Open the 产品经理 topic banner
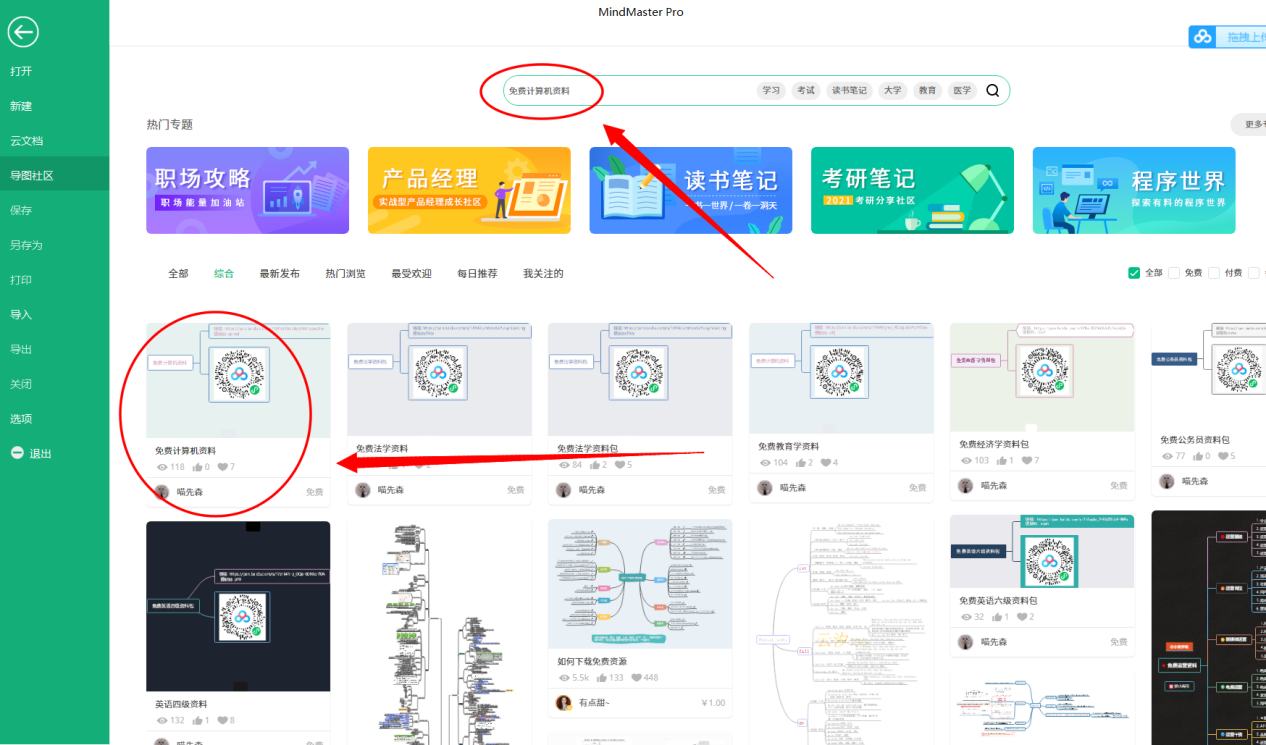Viewport: 1266px width, 745px height. [469, 190]
